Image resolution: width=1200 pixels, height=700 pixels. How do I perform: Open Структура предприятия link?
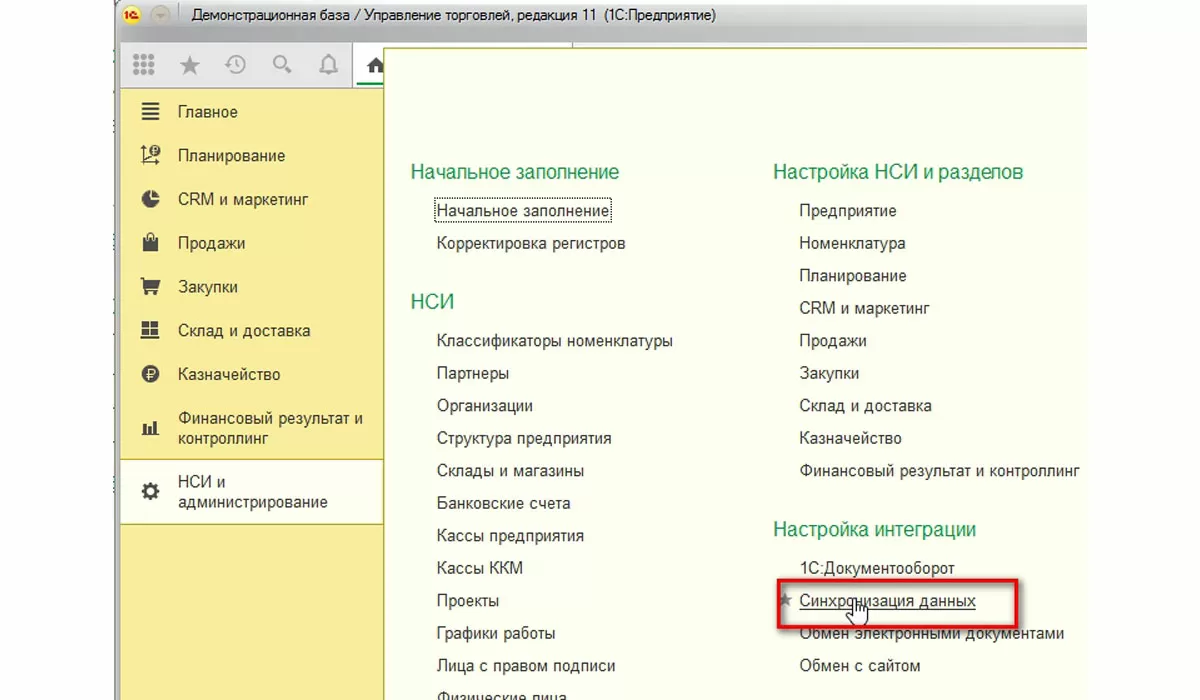pyautogui.click(x=524, y=438)
